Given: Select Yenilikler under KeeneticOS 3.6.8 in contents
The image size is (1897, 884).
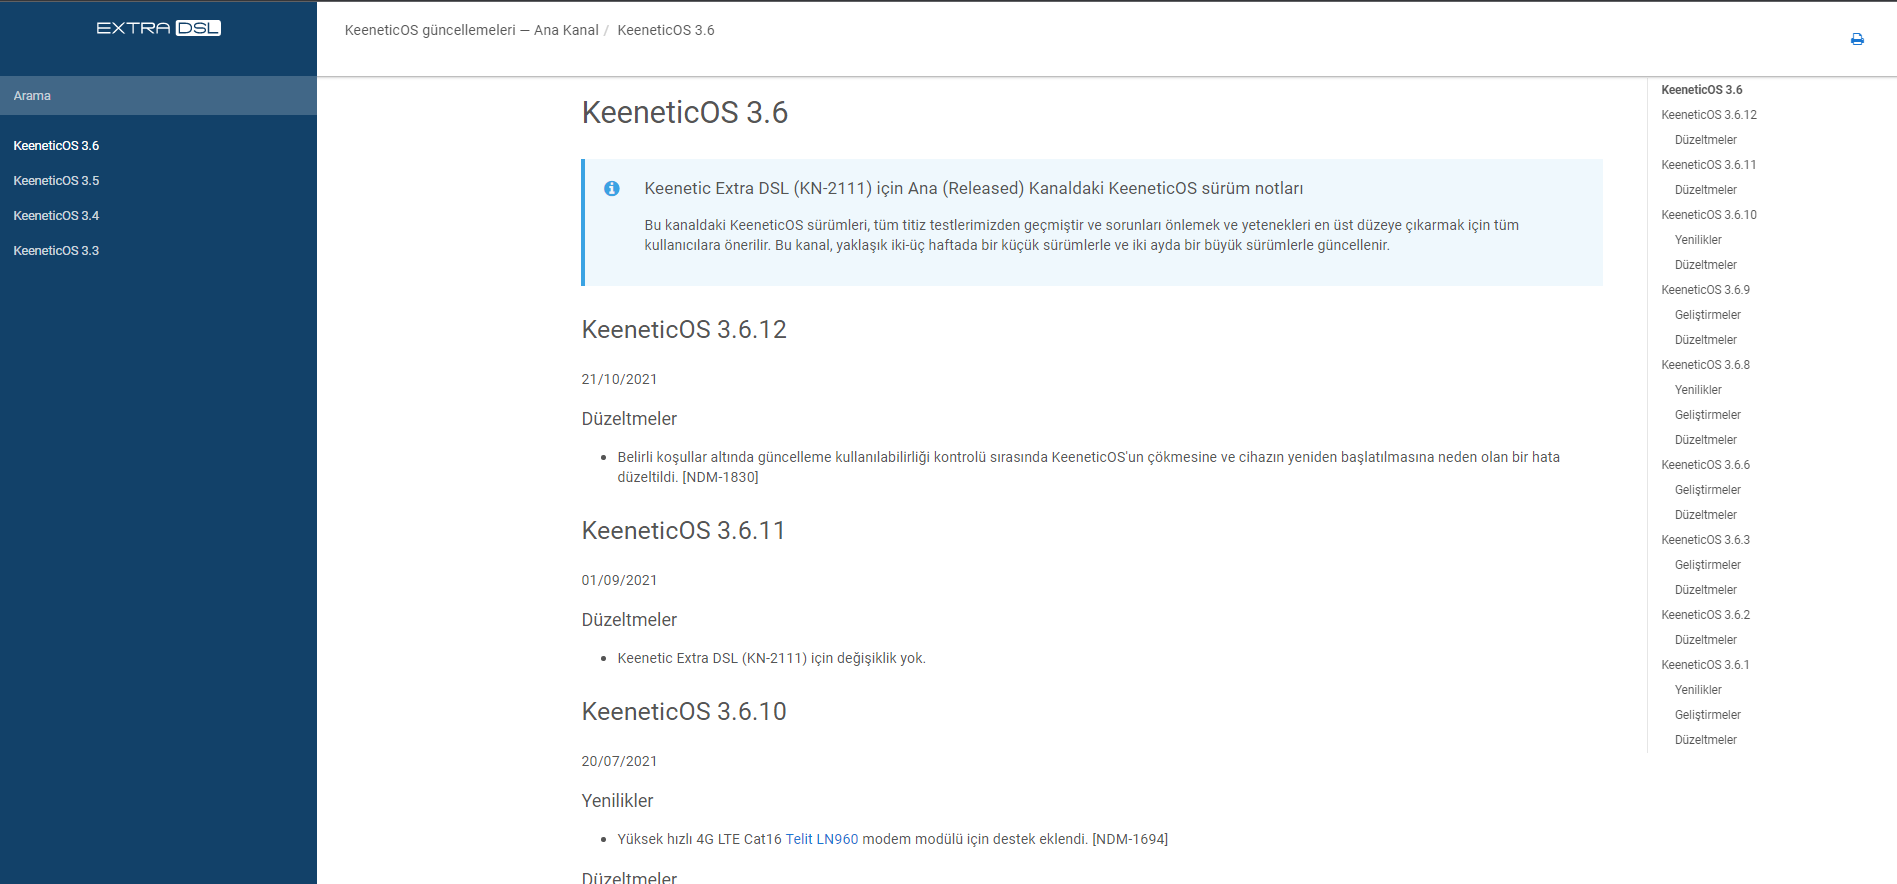Looking at the screenshot, I should [1698, 390].
